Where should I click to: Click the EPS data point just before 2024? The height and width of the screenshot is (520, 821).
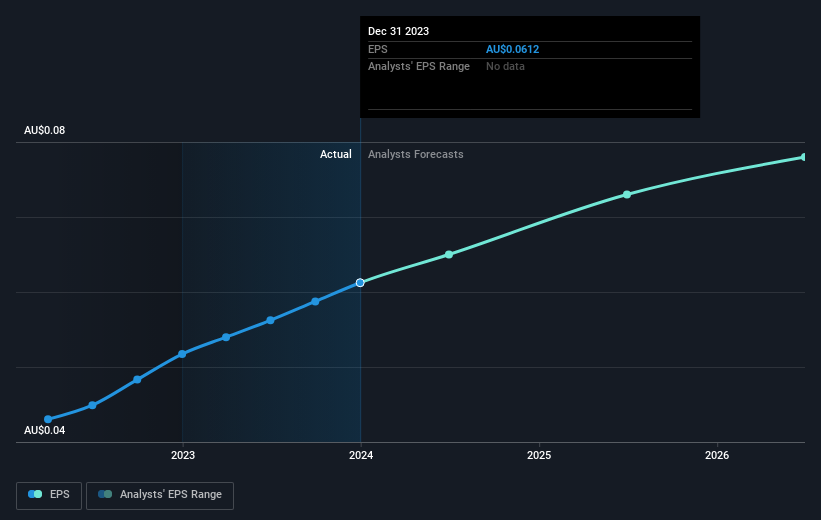click(x=315, y=302)
